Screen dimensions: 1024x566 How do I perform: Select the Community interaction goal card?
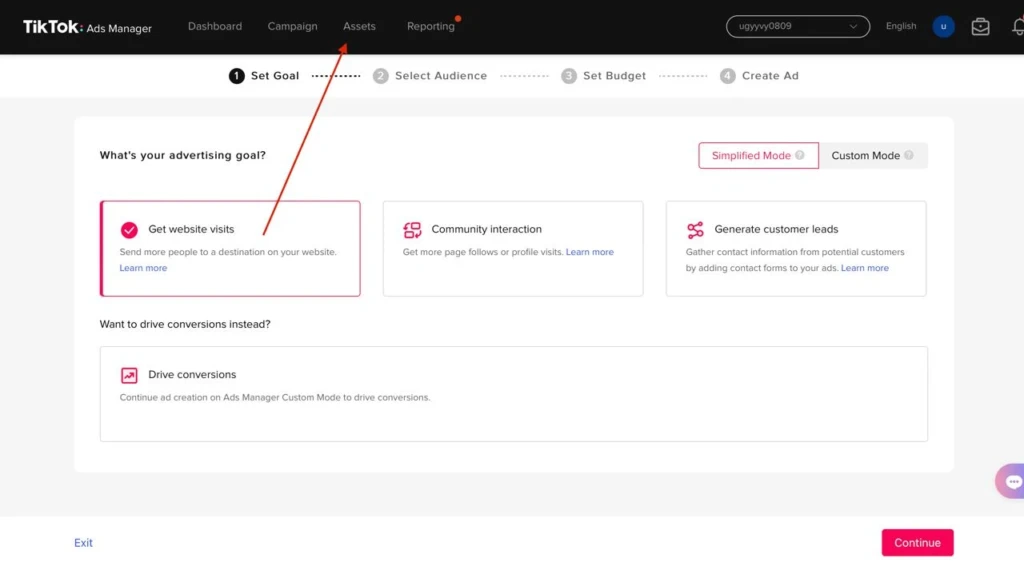(513, 249)
